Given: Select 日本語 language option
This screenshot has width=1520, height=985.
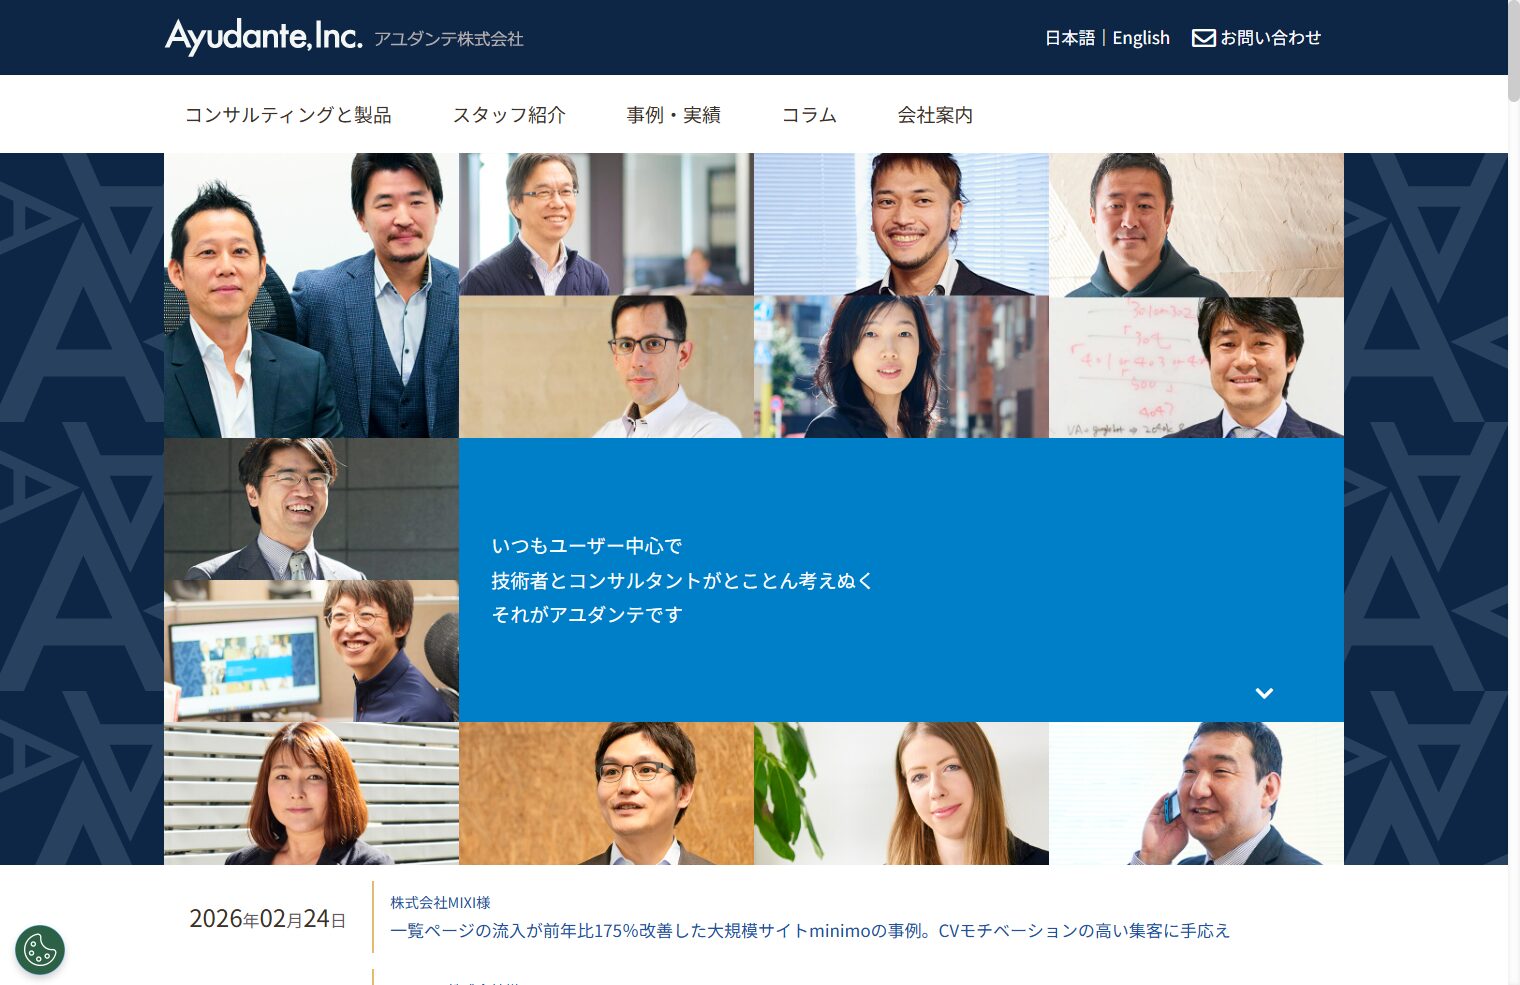Looking at the screenshot, I should pyautogui.click(x=1070, y=38).
